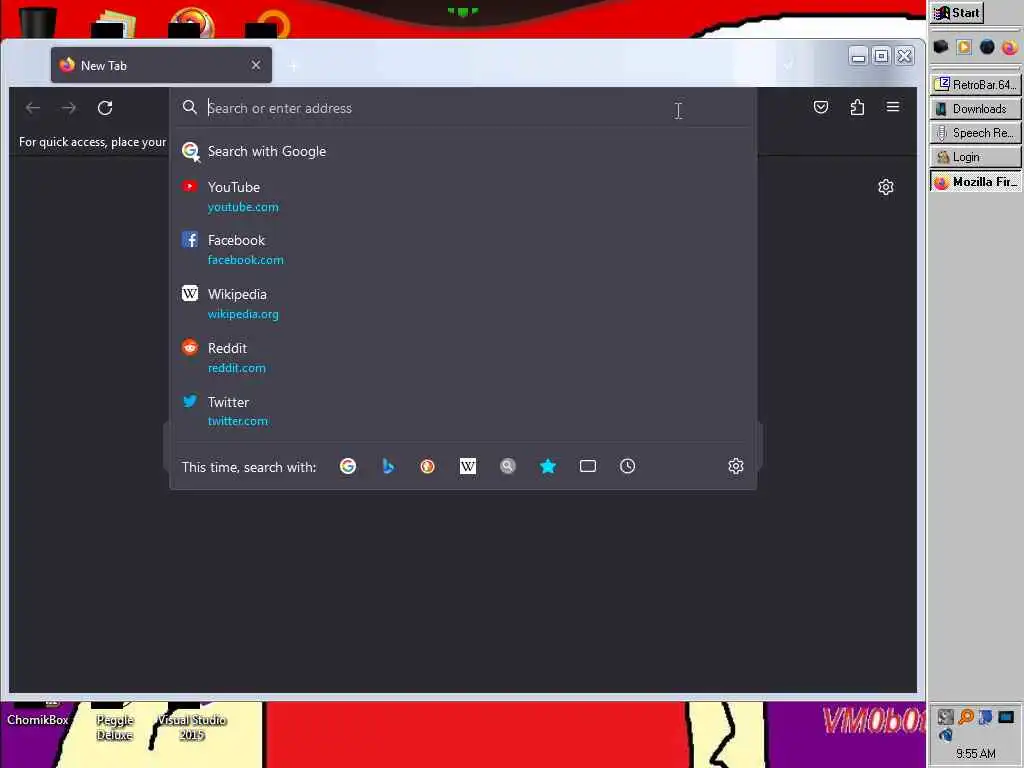The width and height of the screenshot is (1024, 768).
Task: Open the YouTube suggestion
Action: (463, 197)
